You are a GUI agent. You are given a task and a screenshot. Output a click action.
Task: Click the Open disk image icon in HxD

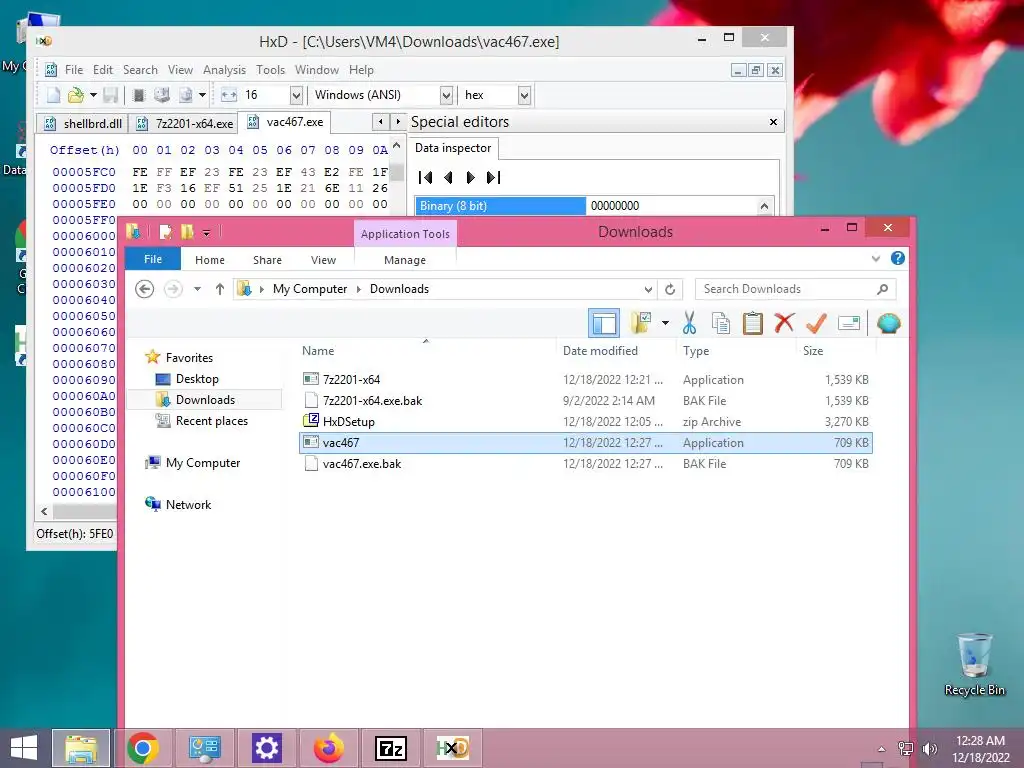(x=186, y=95)
